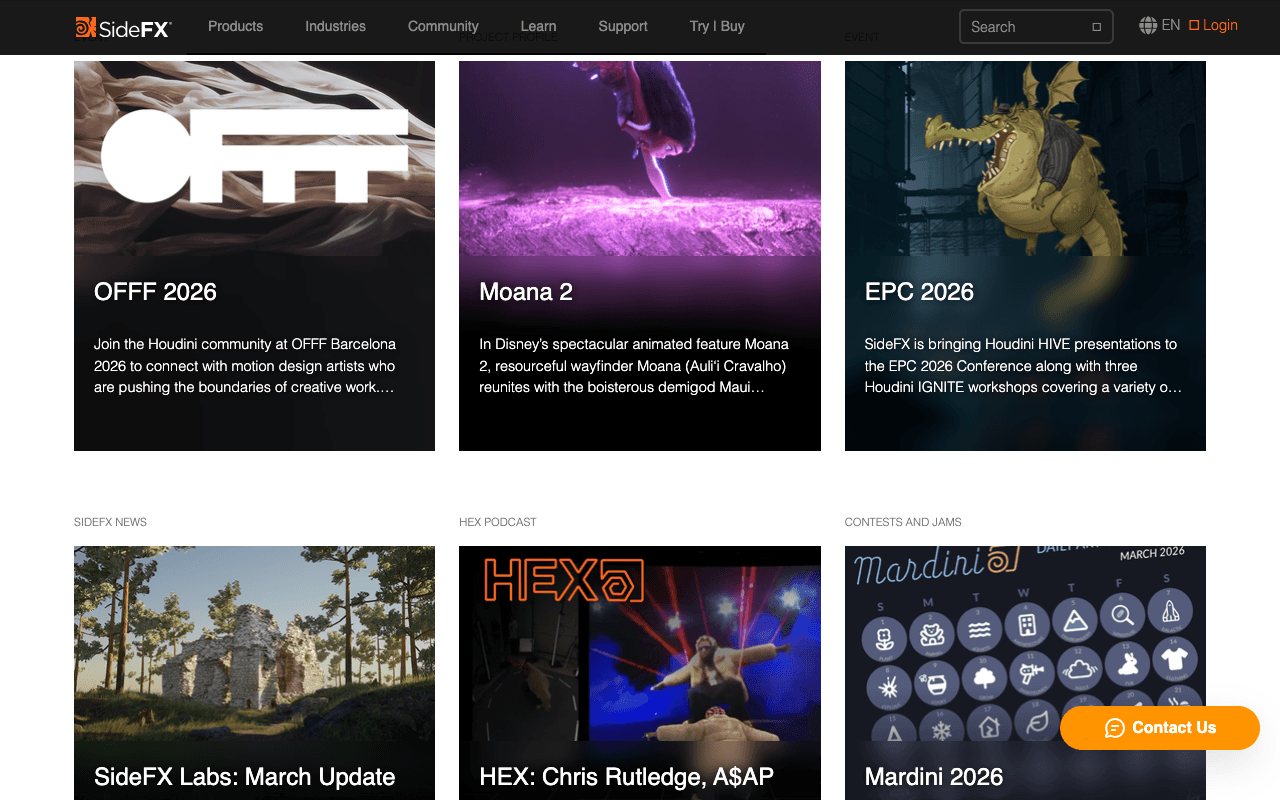Open the Learn menu
The width and height of the screenshot is (1280, 800).
pyautogui.click(x=538, y=26)
